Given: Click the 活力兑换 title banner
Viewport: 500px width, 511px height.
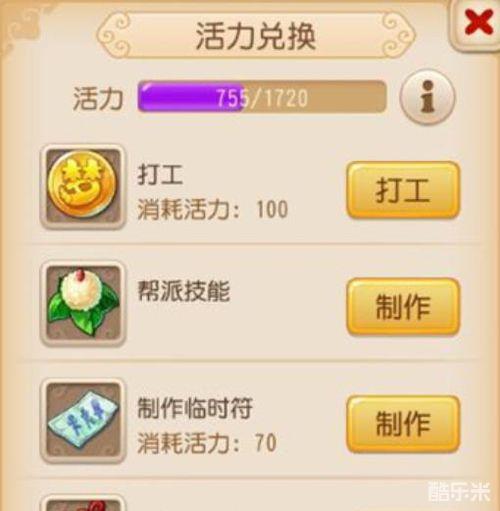Looking at the screenshot, I should pyautogui.click(x=256, y=36).
